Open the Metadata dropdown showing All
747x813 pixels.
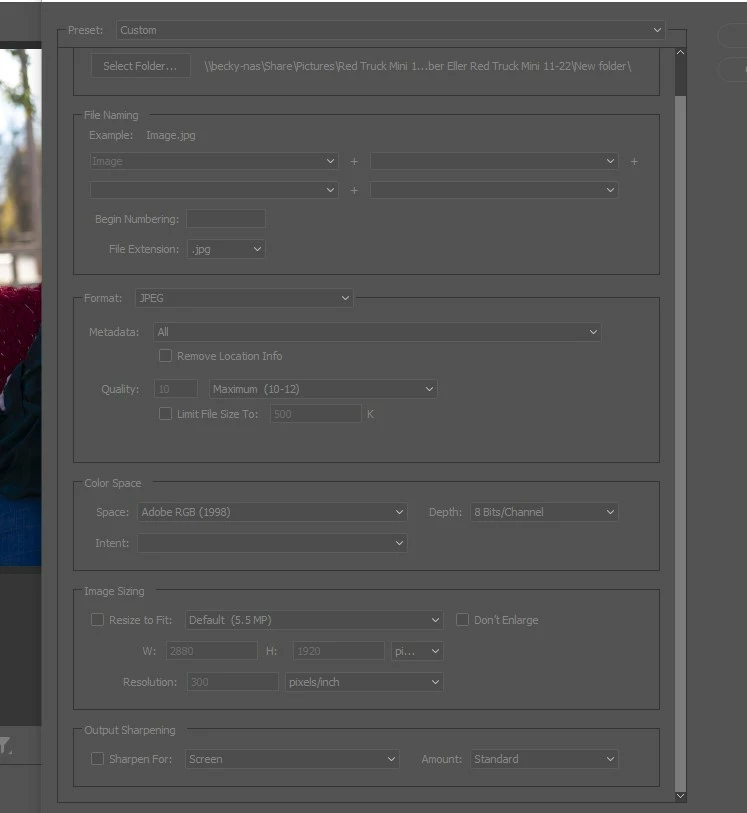[377, 332]
